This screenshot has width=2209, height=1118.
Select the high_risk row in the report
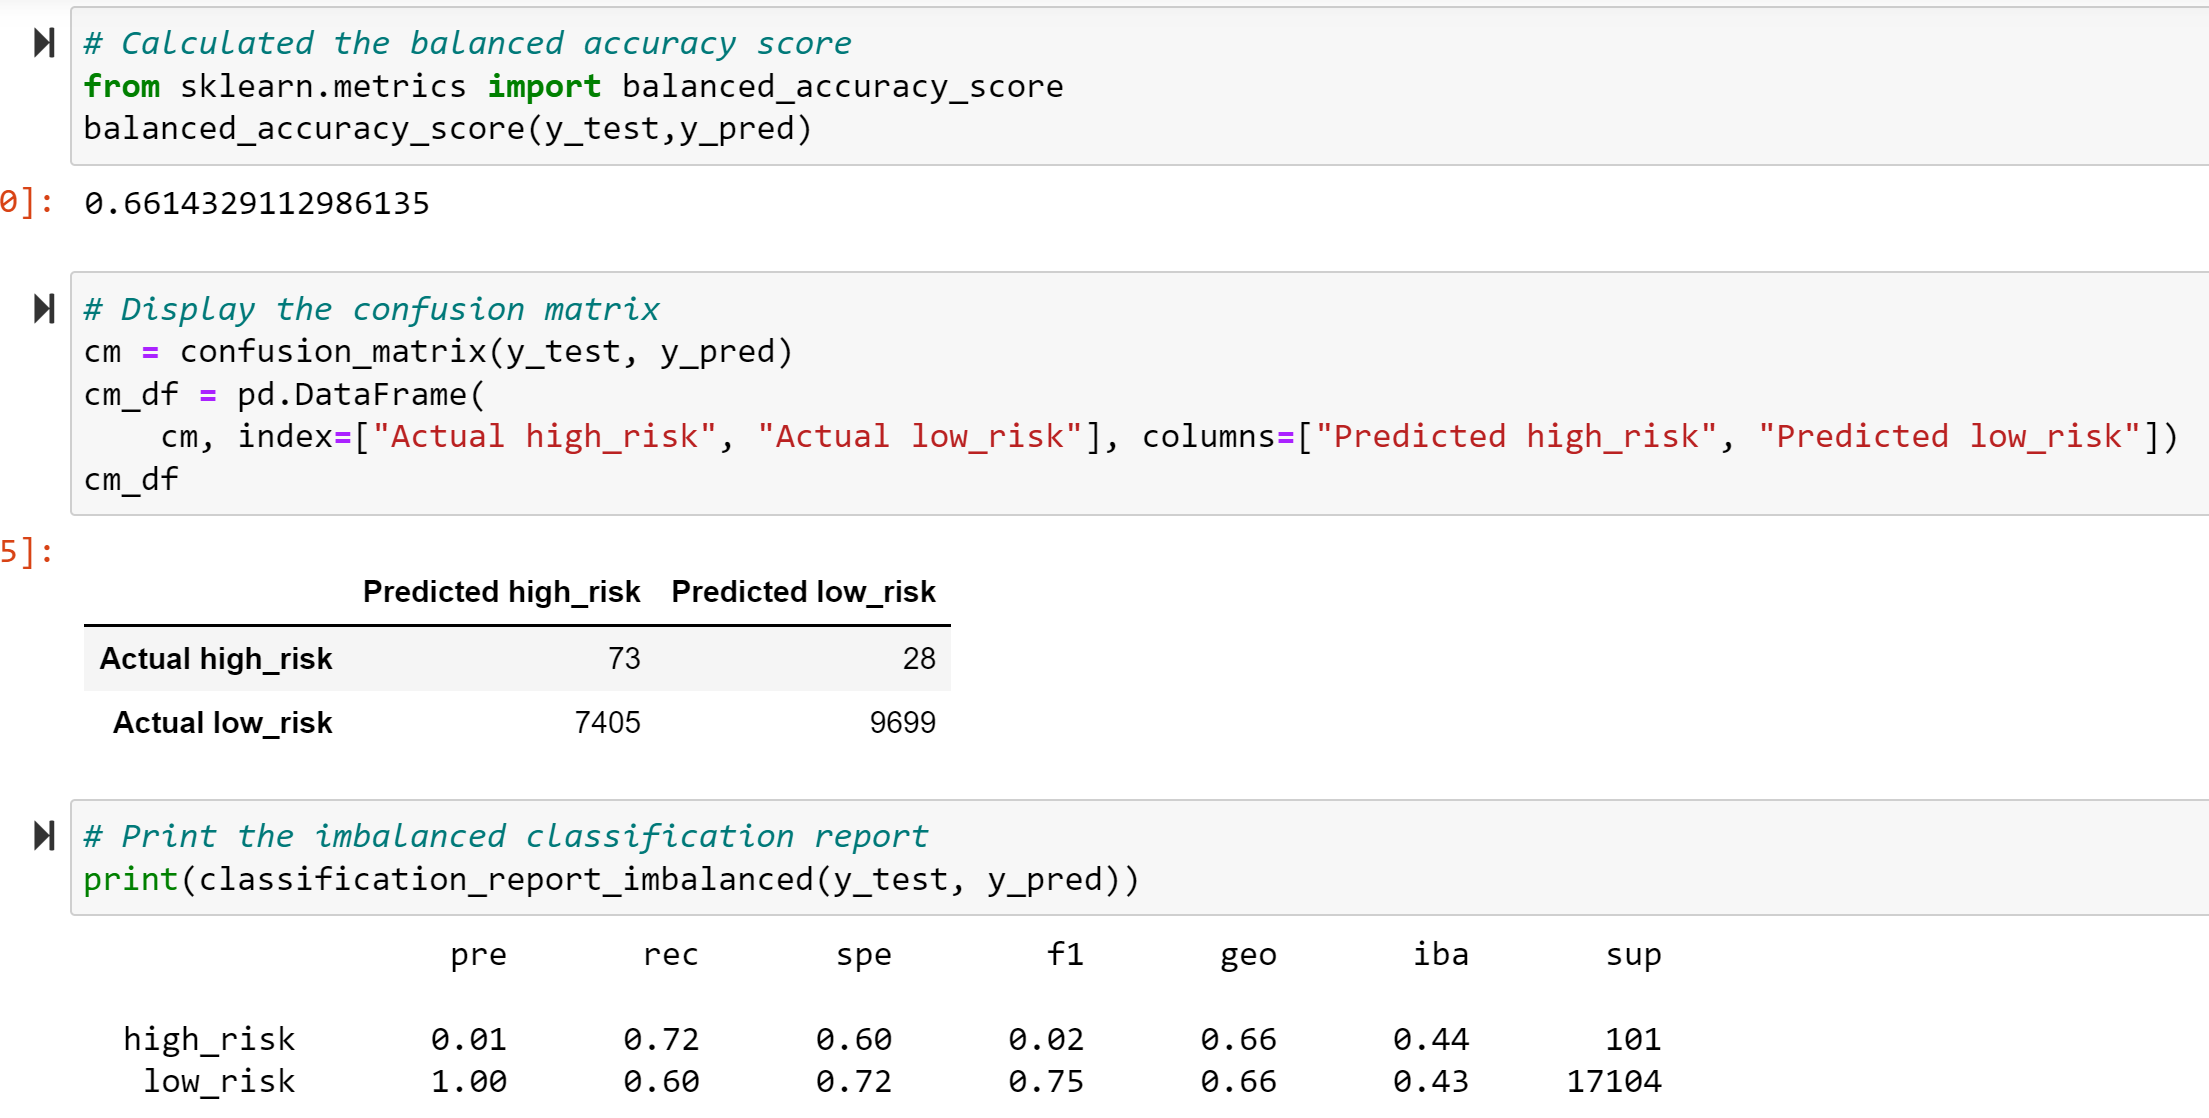208,1039
